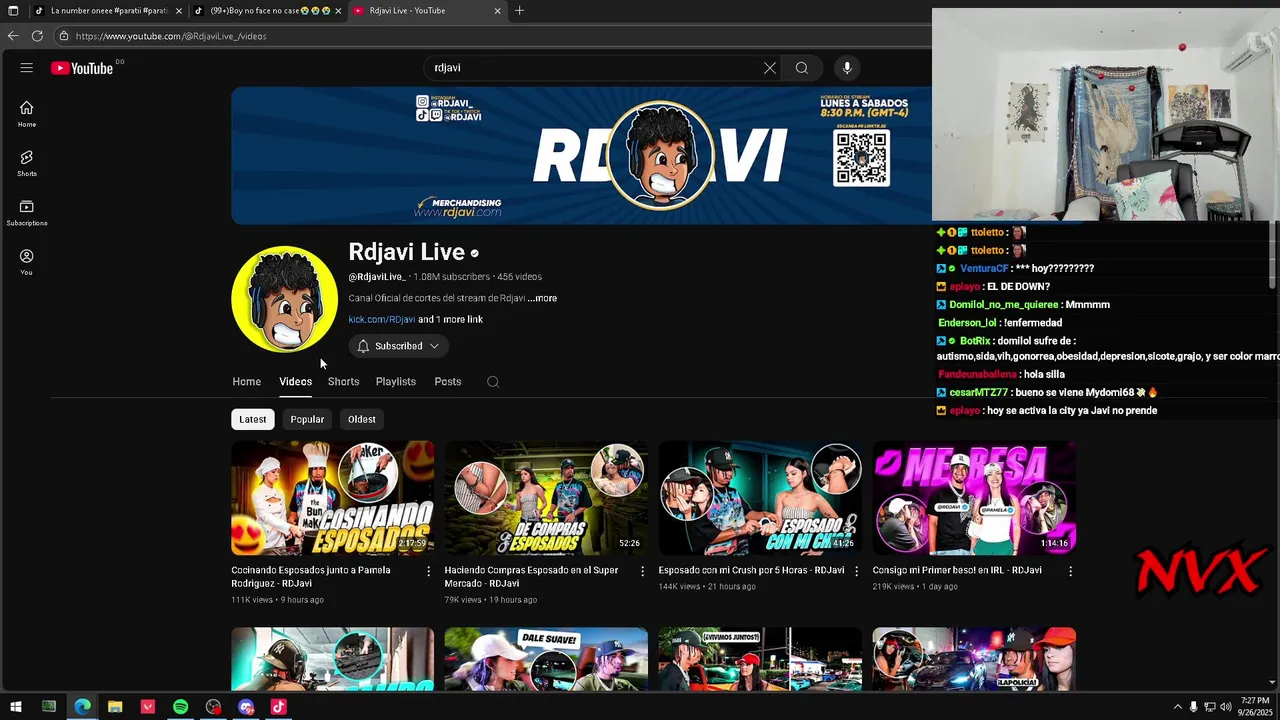1280x720 pixels.
Task: Open volume control in system tray
Action: pyautogui.click(x=1226, y=707)
